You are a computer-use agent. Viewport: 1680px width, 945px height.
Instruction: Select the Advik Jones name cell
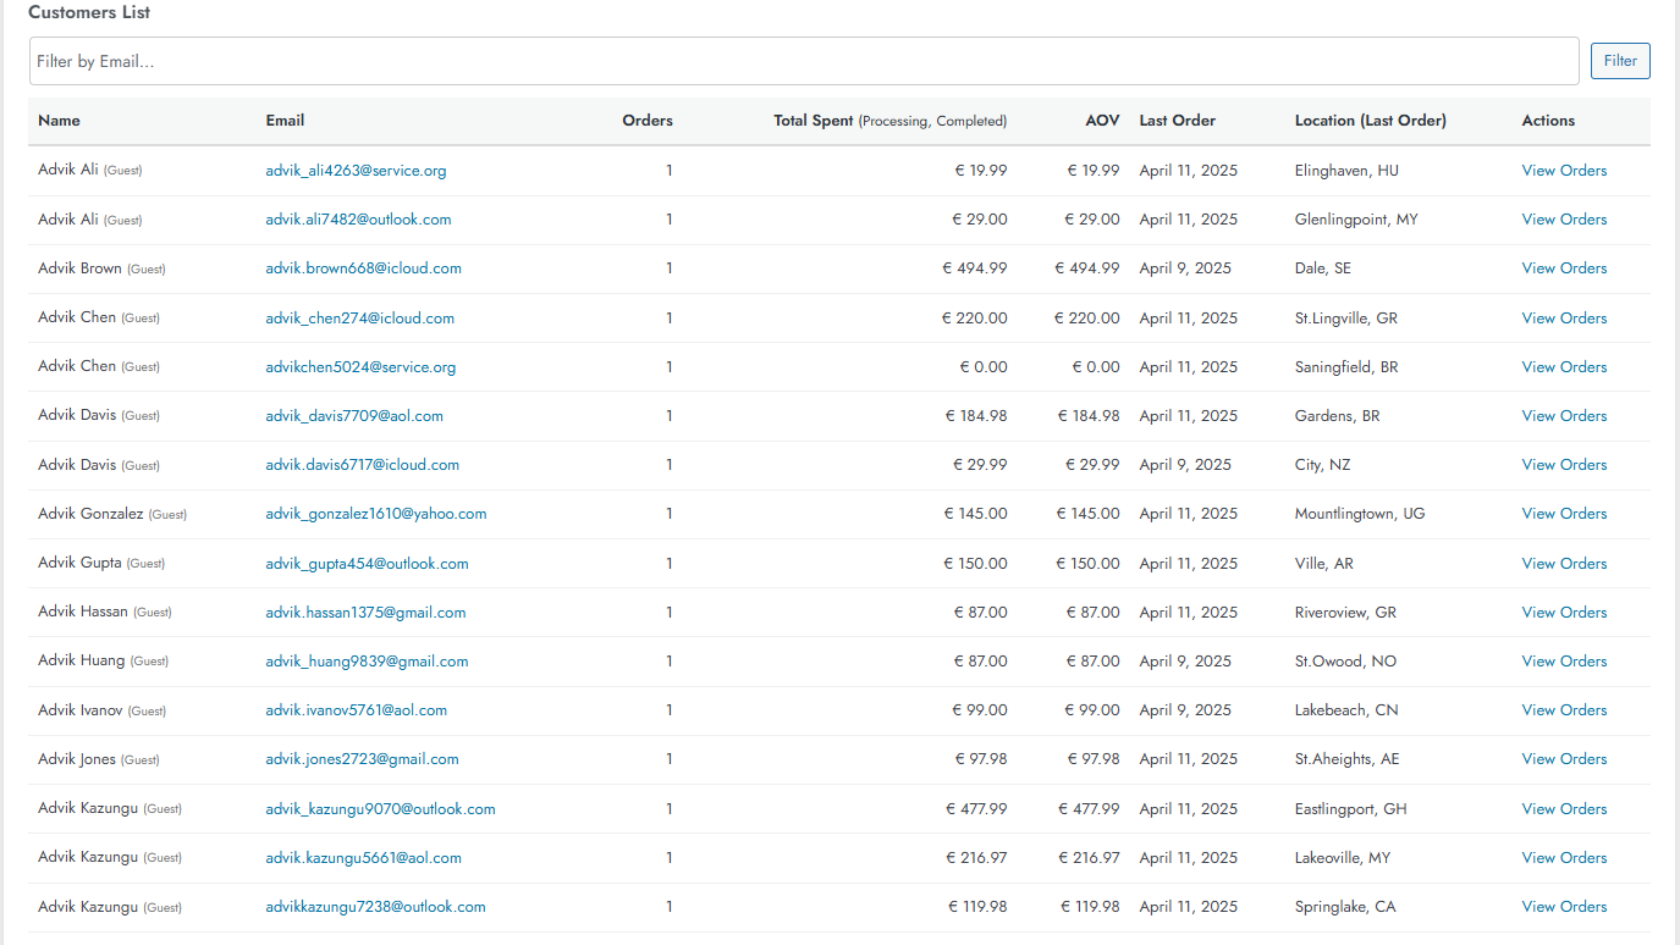point(98,760)
